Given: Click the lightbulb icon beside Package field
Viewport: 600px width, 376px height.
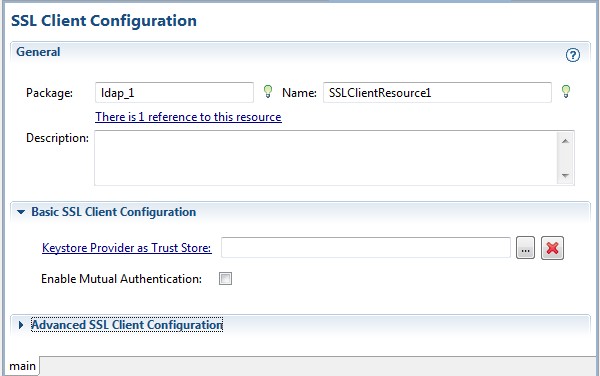Looking at the screenshot, I should (268, 91).
